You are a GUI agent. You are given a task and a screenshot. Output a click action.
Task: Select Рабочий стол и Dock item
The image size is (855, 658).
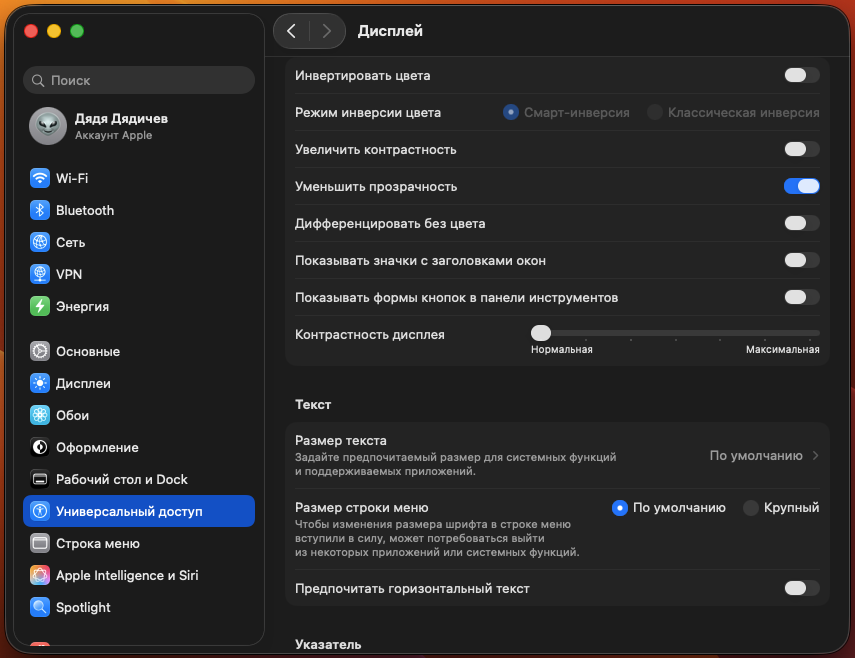click(x=121, y=480)
